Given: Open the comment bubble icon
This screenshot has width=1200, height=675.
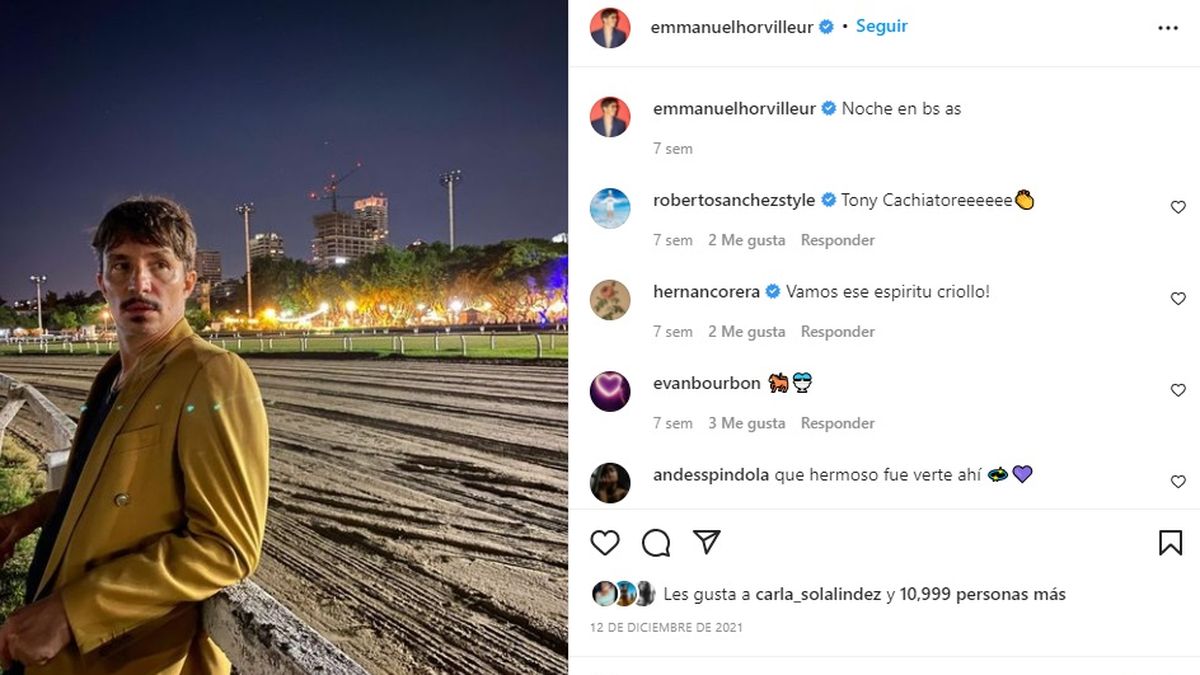Looking at the screenshot, I should point(656,543).
